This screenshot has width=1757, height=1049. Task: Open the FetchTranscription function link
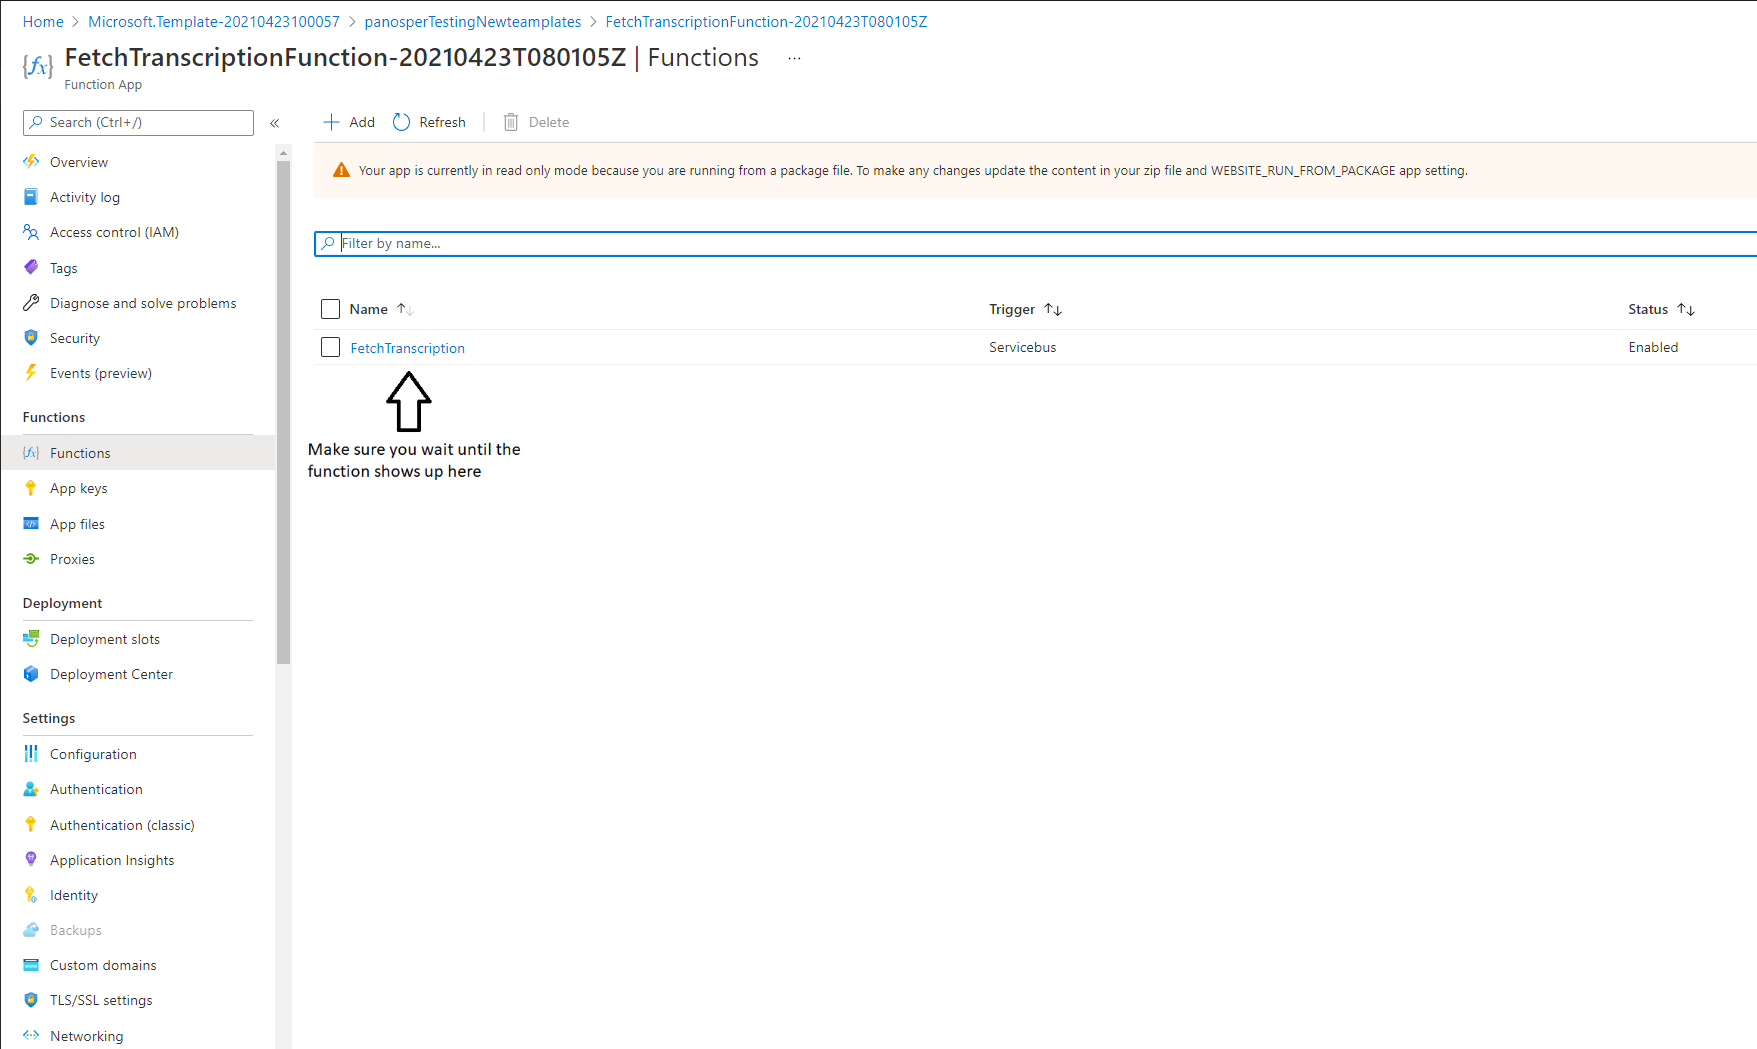pos(407,348)
